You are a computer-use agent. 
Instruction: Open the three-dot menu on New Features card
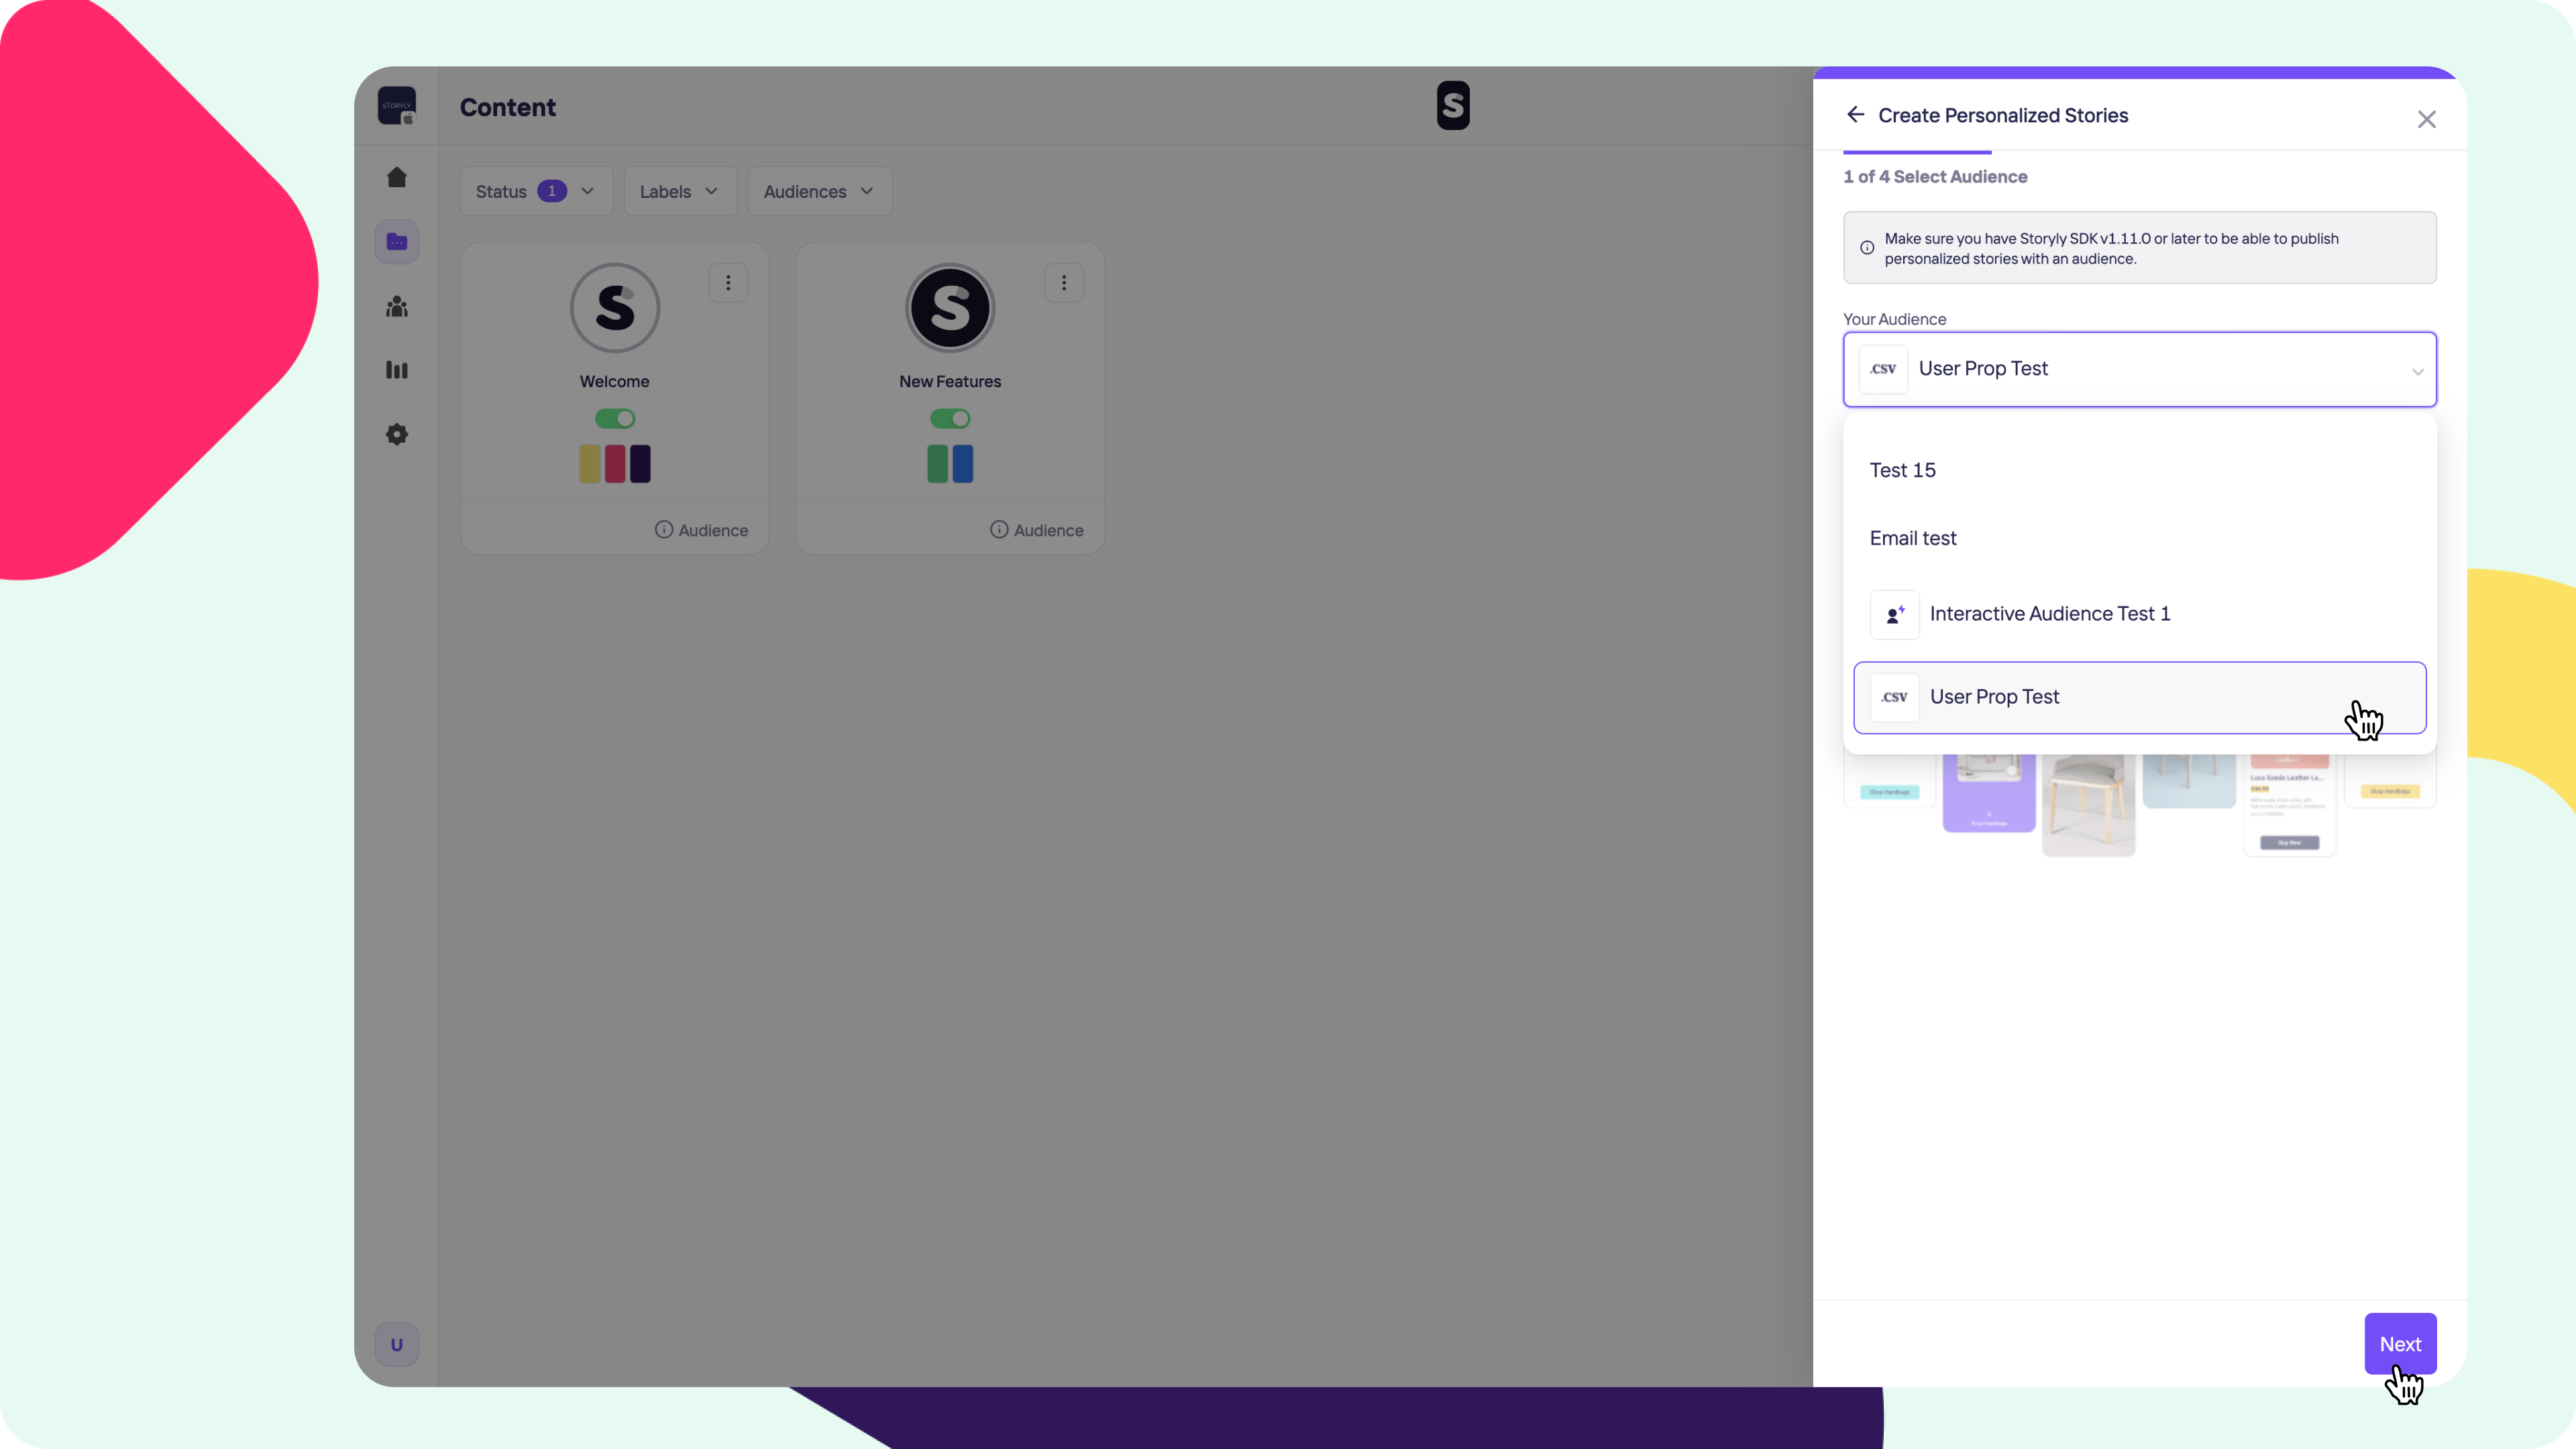pos(1064,283)
